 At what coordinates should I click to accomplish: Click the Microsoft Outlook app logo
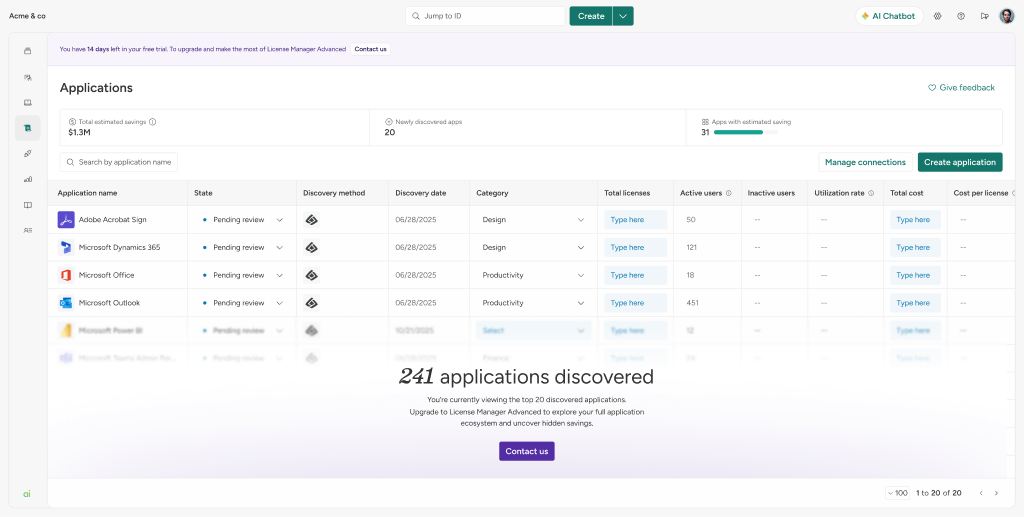[x=66, y=303]
